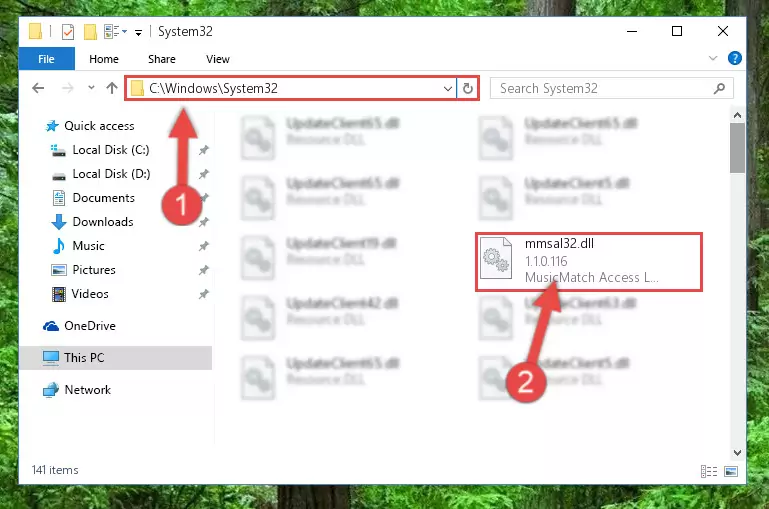Click the New folder quick access icon
This screenshot has height=509, width=769.
(90, 32)
